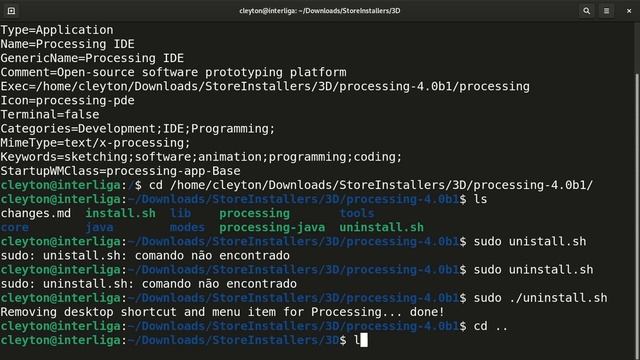Image resolution: width=640 pixels, height=360 pixels.
Task: Click the terminal title path text
Action: (x=320, y=11)
